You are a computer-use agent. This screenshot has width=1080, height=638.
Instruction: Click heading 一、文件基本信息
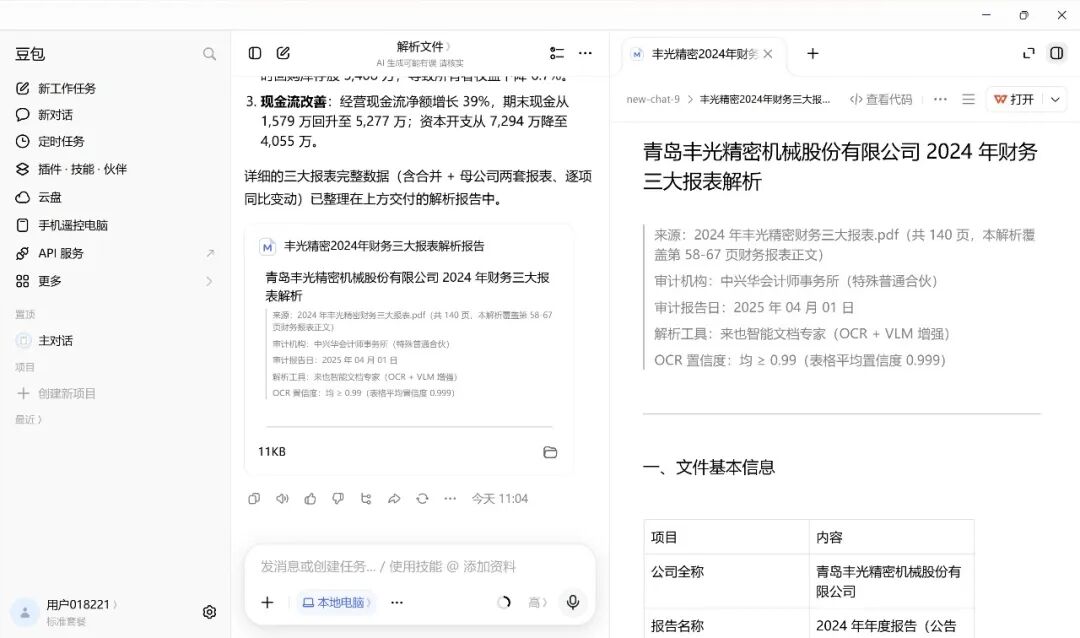(x=709, y=467)
